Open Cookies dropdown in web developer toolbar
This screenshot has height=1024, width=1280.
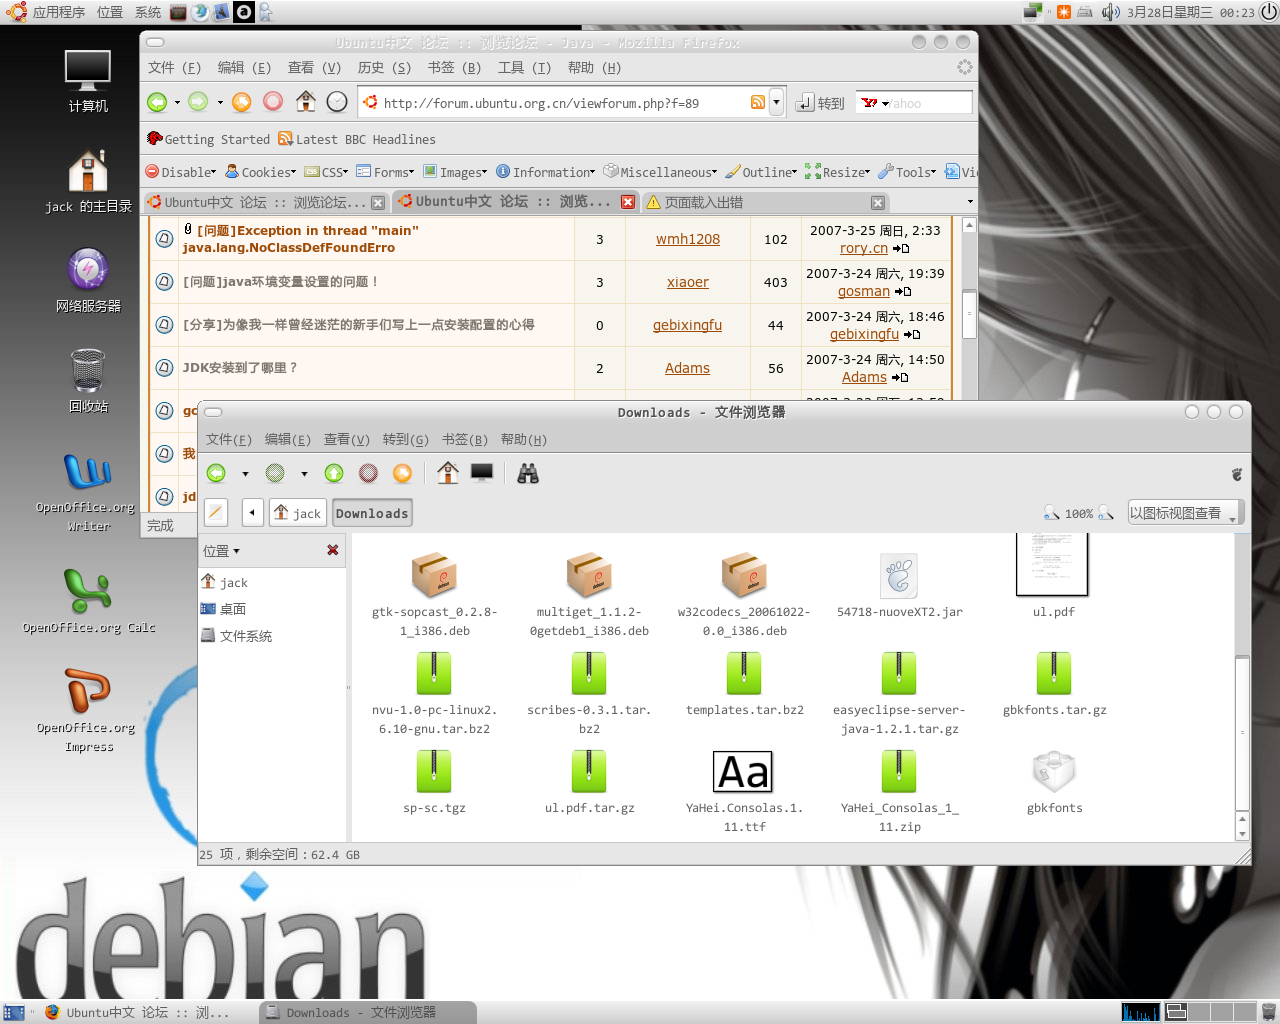coord(260,172)
